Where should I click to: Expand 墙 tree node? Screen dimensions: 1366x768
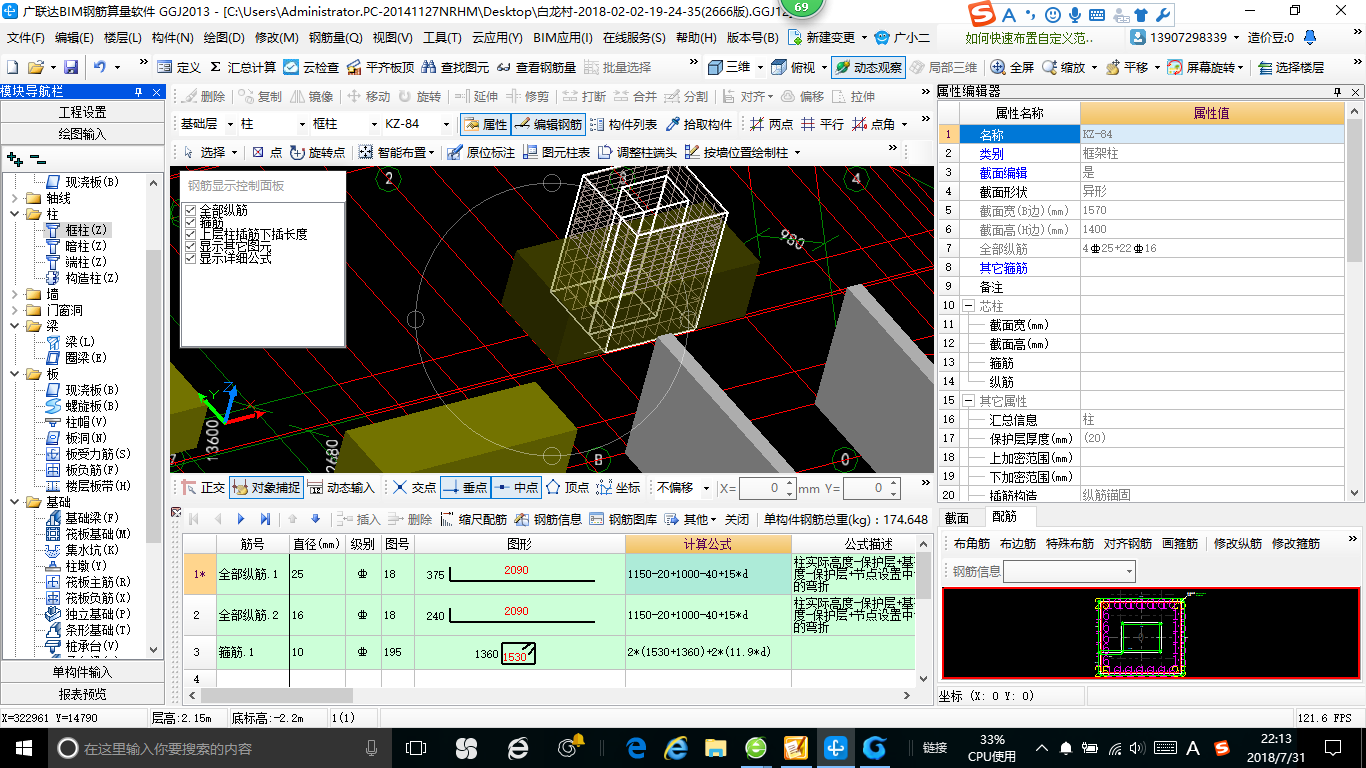click(15, 294)
